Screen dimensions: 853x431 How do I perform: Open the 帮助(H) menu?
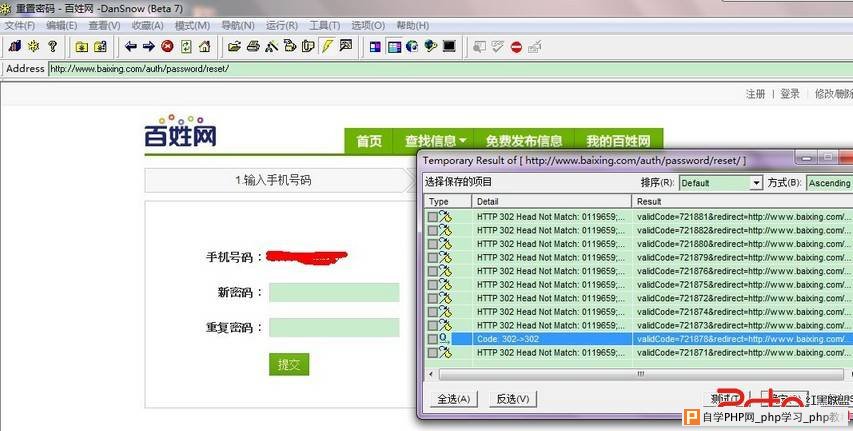point(412,26)
